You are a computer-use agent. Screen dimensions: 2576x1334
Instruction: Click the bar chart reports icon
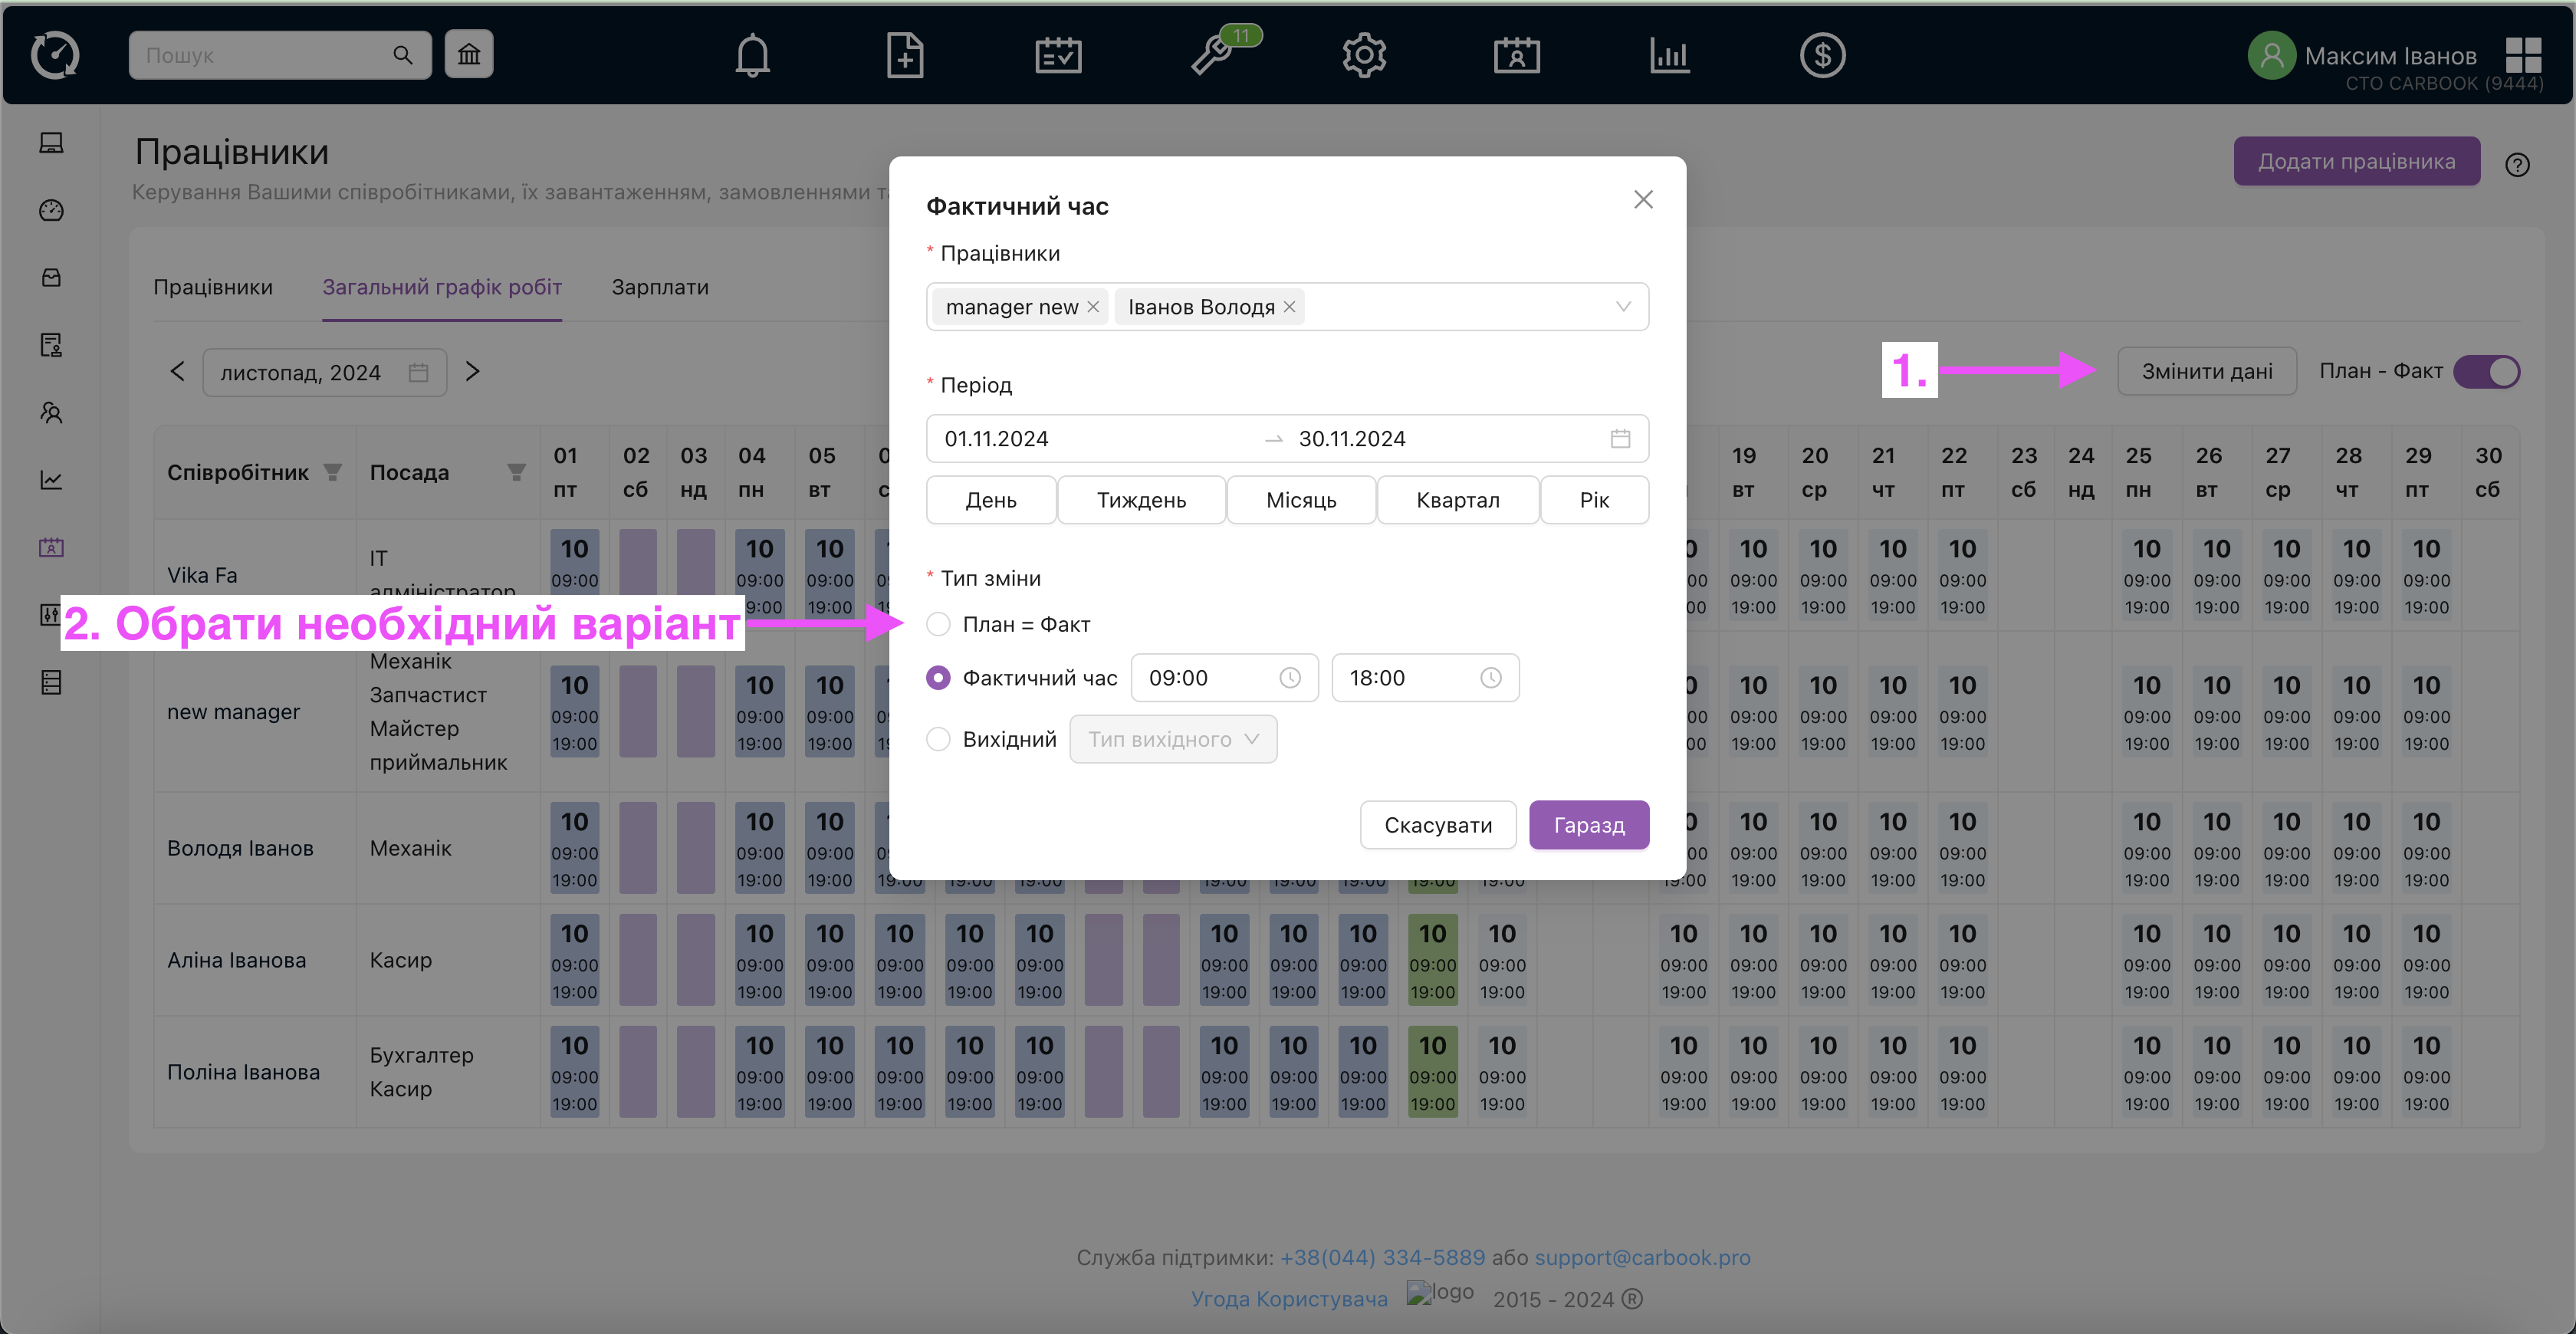(x=1669, y=55)
